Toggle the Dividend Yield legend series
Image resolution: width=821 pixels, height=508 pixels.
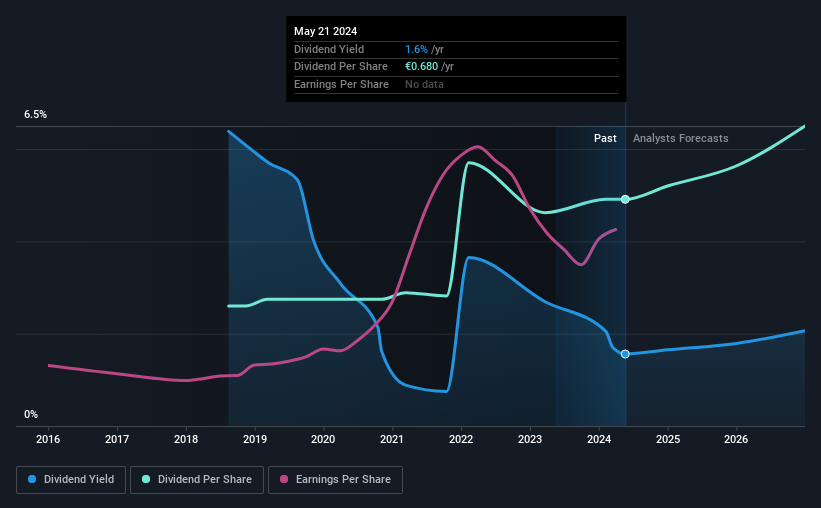71,480
